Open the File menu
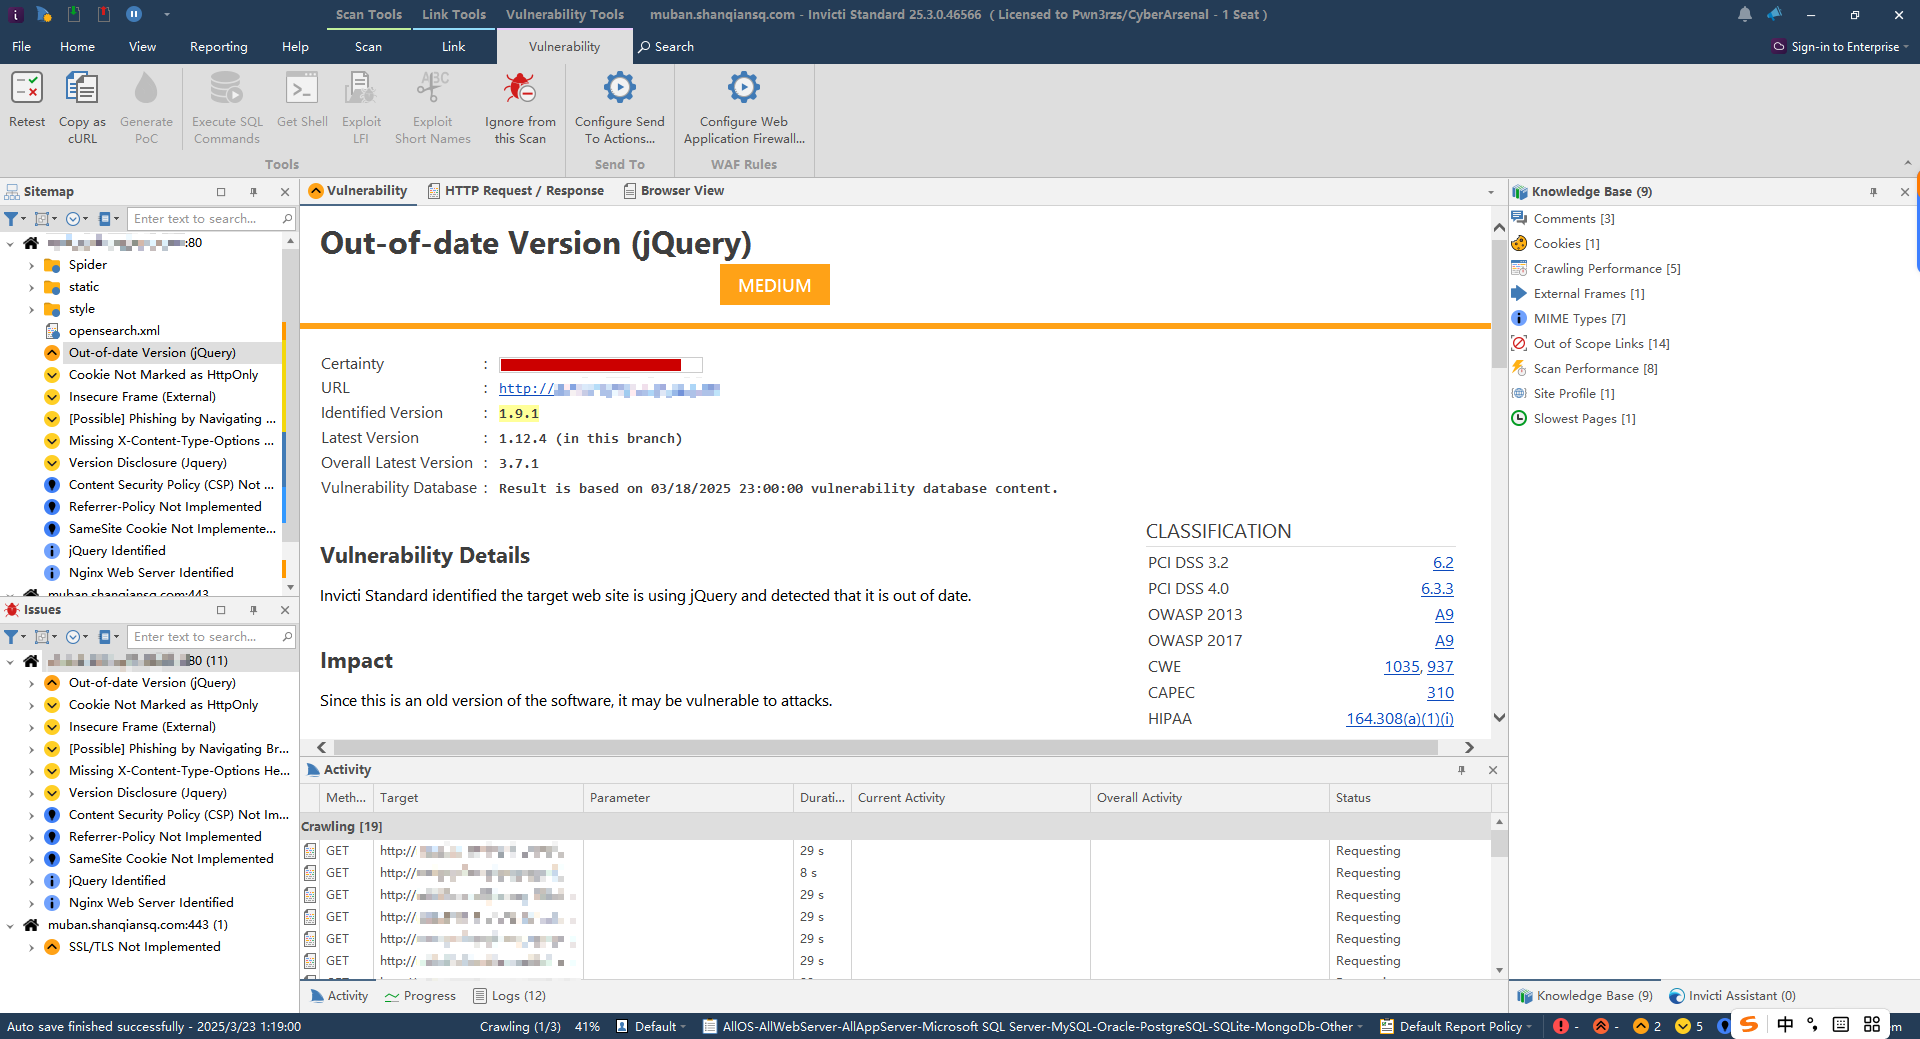The width and height of the screenshot is (1920, 1039). [21, 47]
